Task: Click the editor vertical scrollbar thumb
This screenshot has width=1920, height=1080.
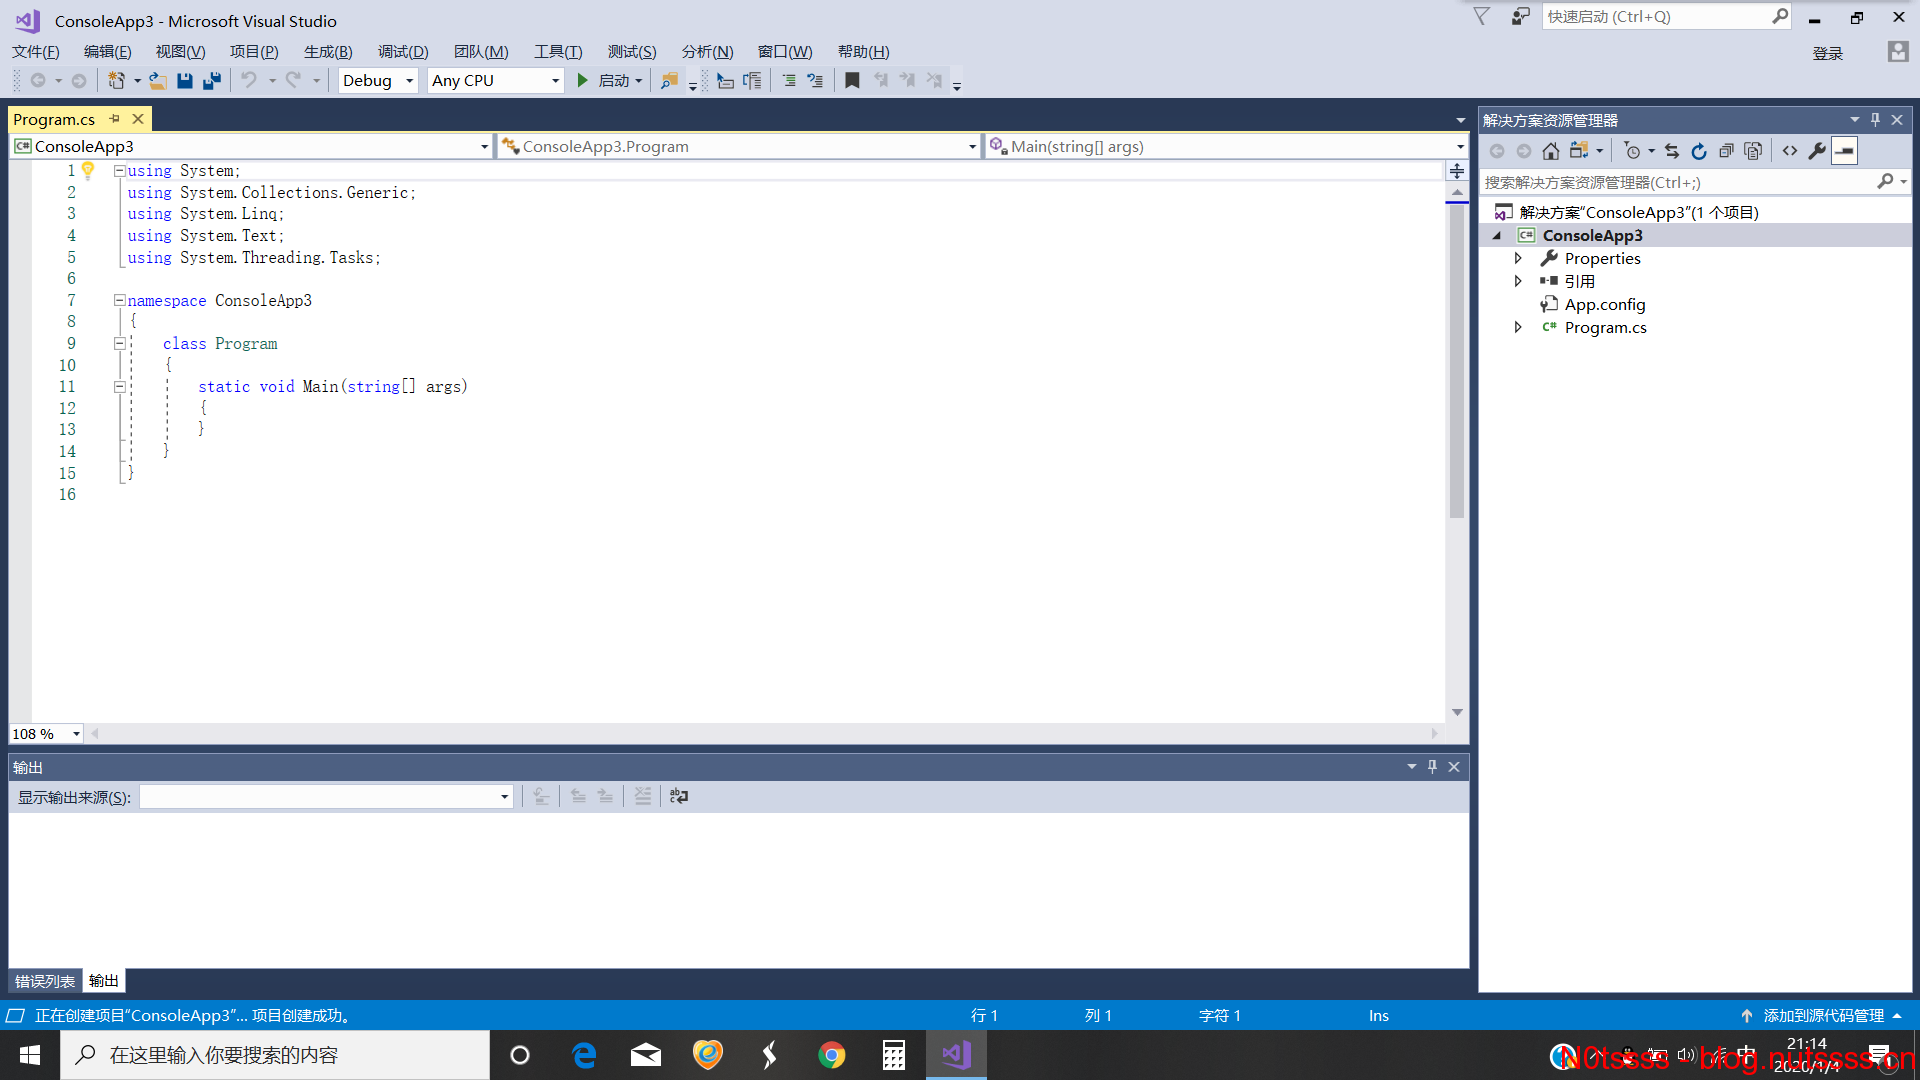Action: [1457, 360]
